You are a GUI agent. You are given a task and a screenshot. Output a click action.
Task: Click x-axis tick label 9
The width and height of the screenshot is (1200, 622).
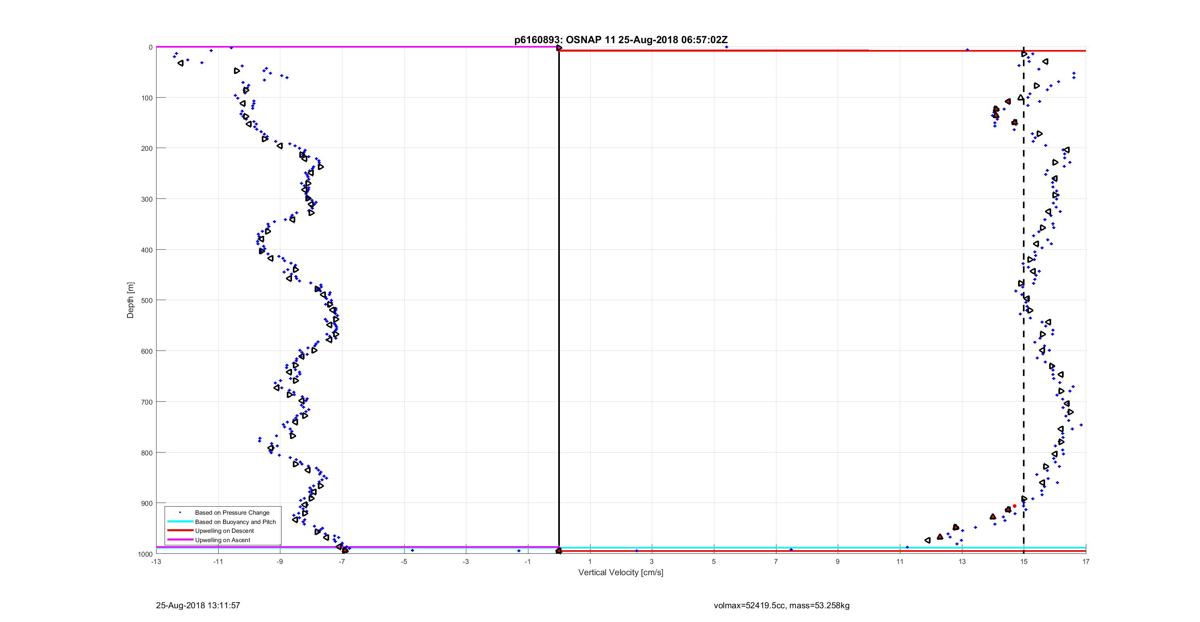[838, 561]
